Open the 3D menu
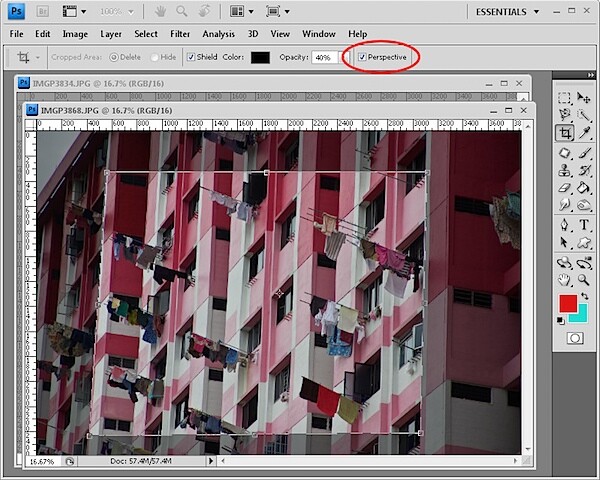 pyautogui.click(x=253, y=34)
